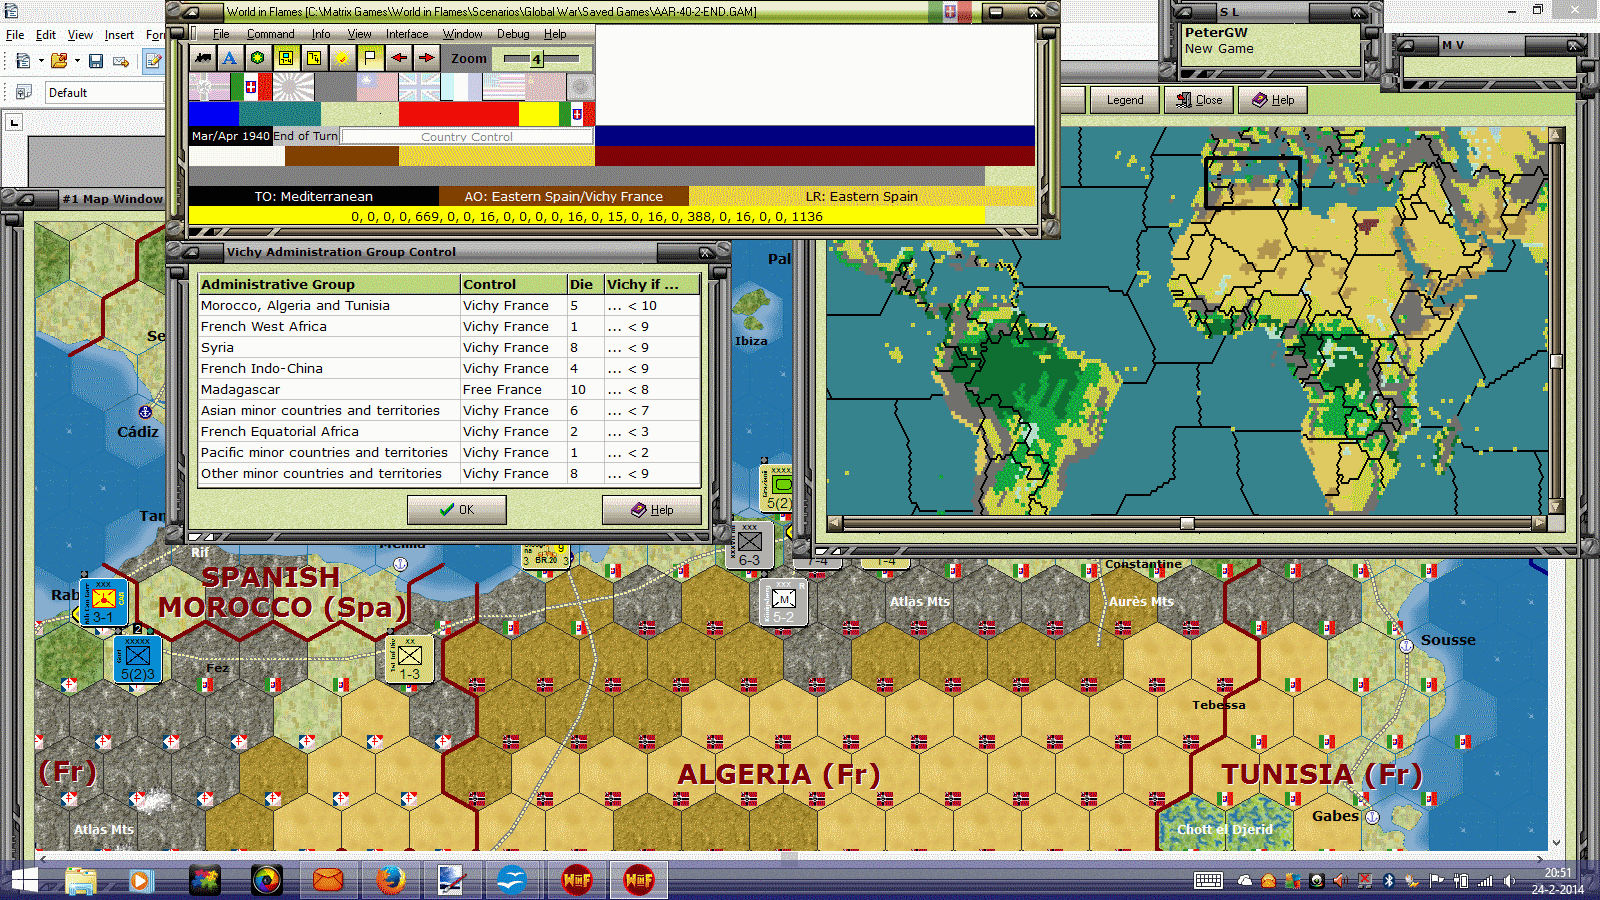
Task: Click the Start button on taskbar
Action: [24, 880]
